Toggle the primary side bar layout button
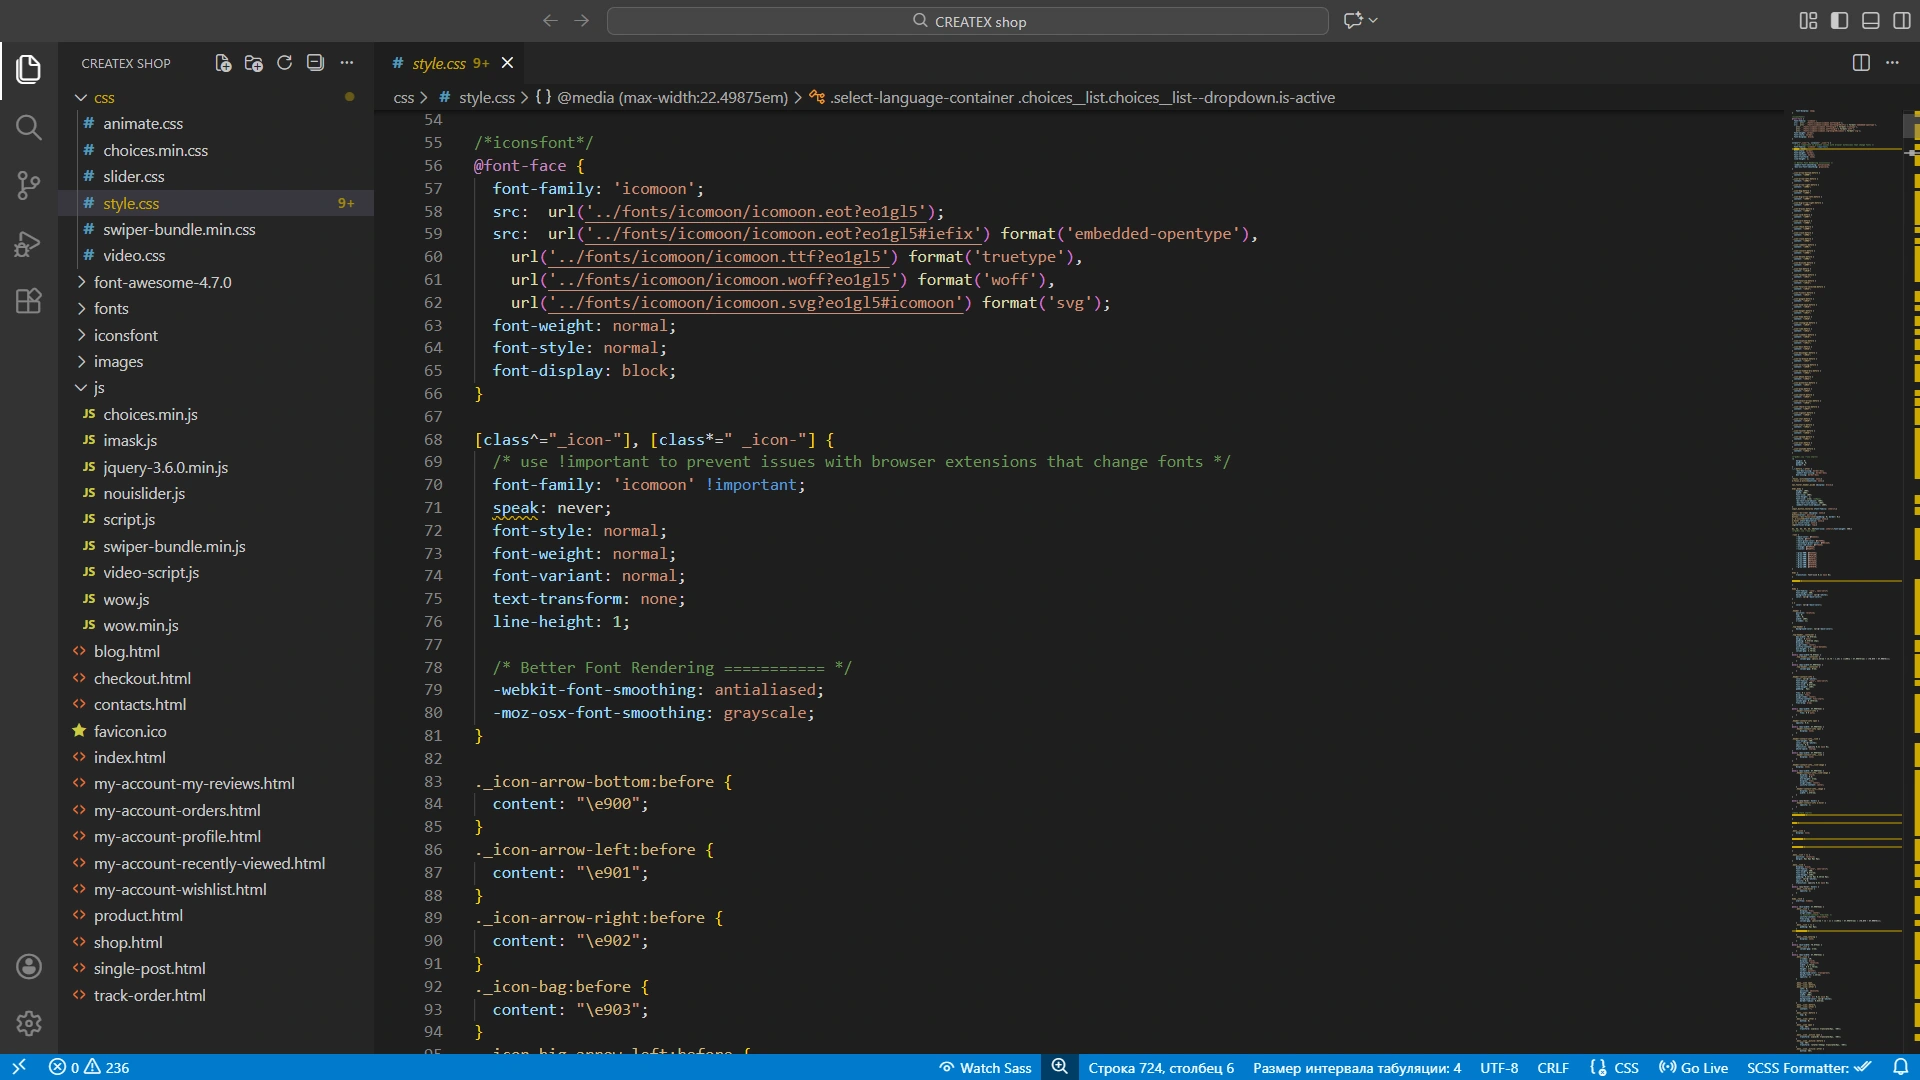This screenshot has height=1080, width=1920. pos(1839,21)
